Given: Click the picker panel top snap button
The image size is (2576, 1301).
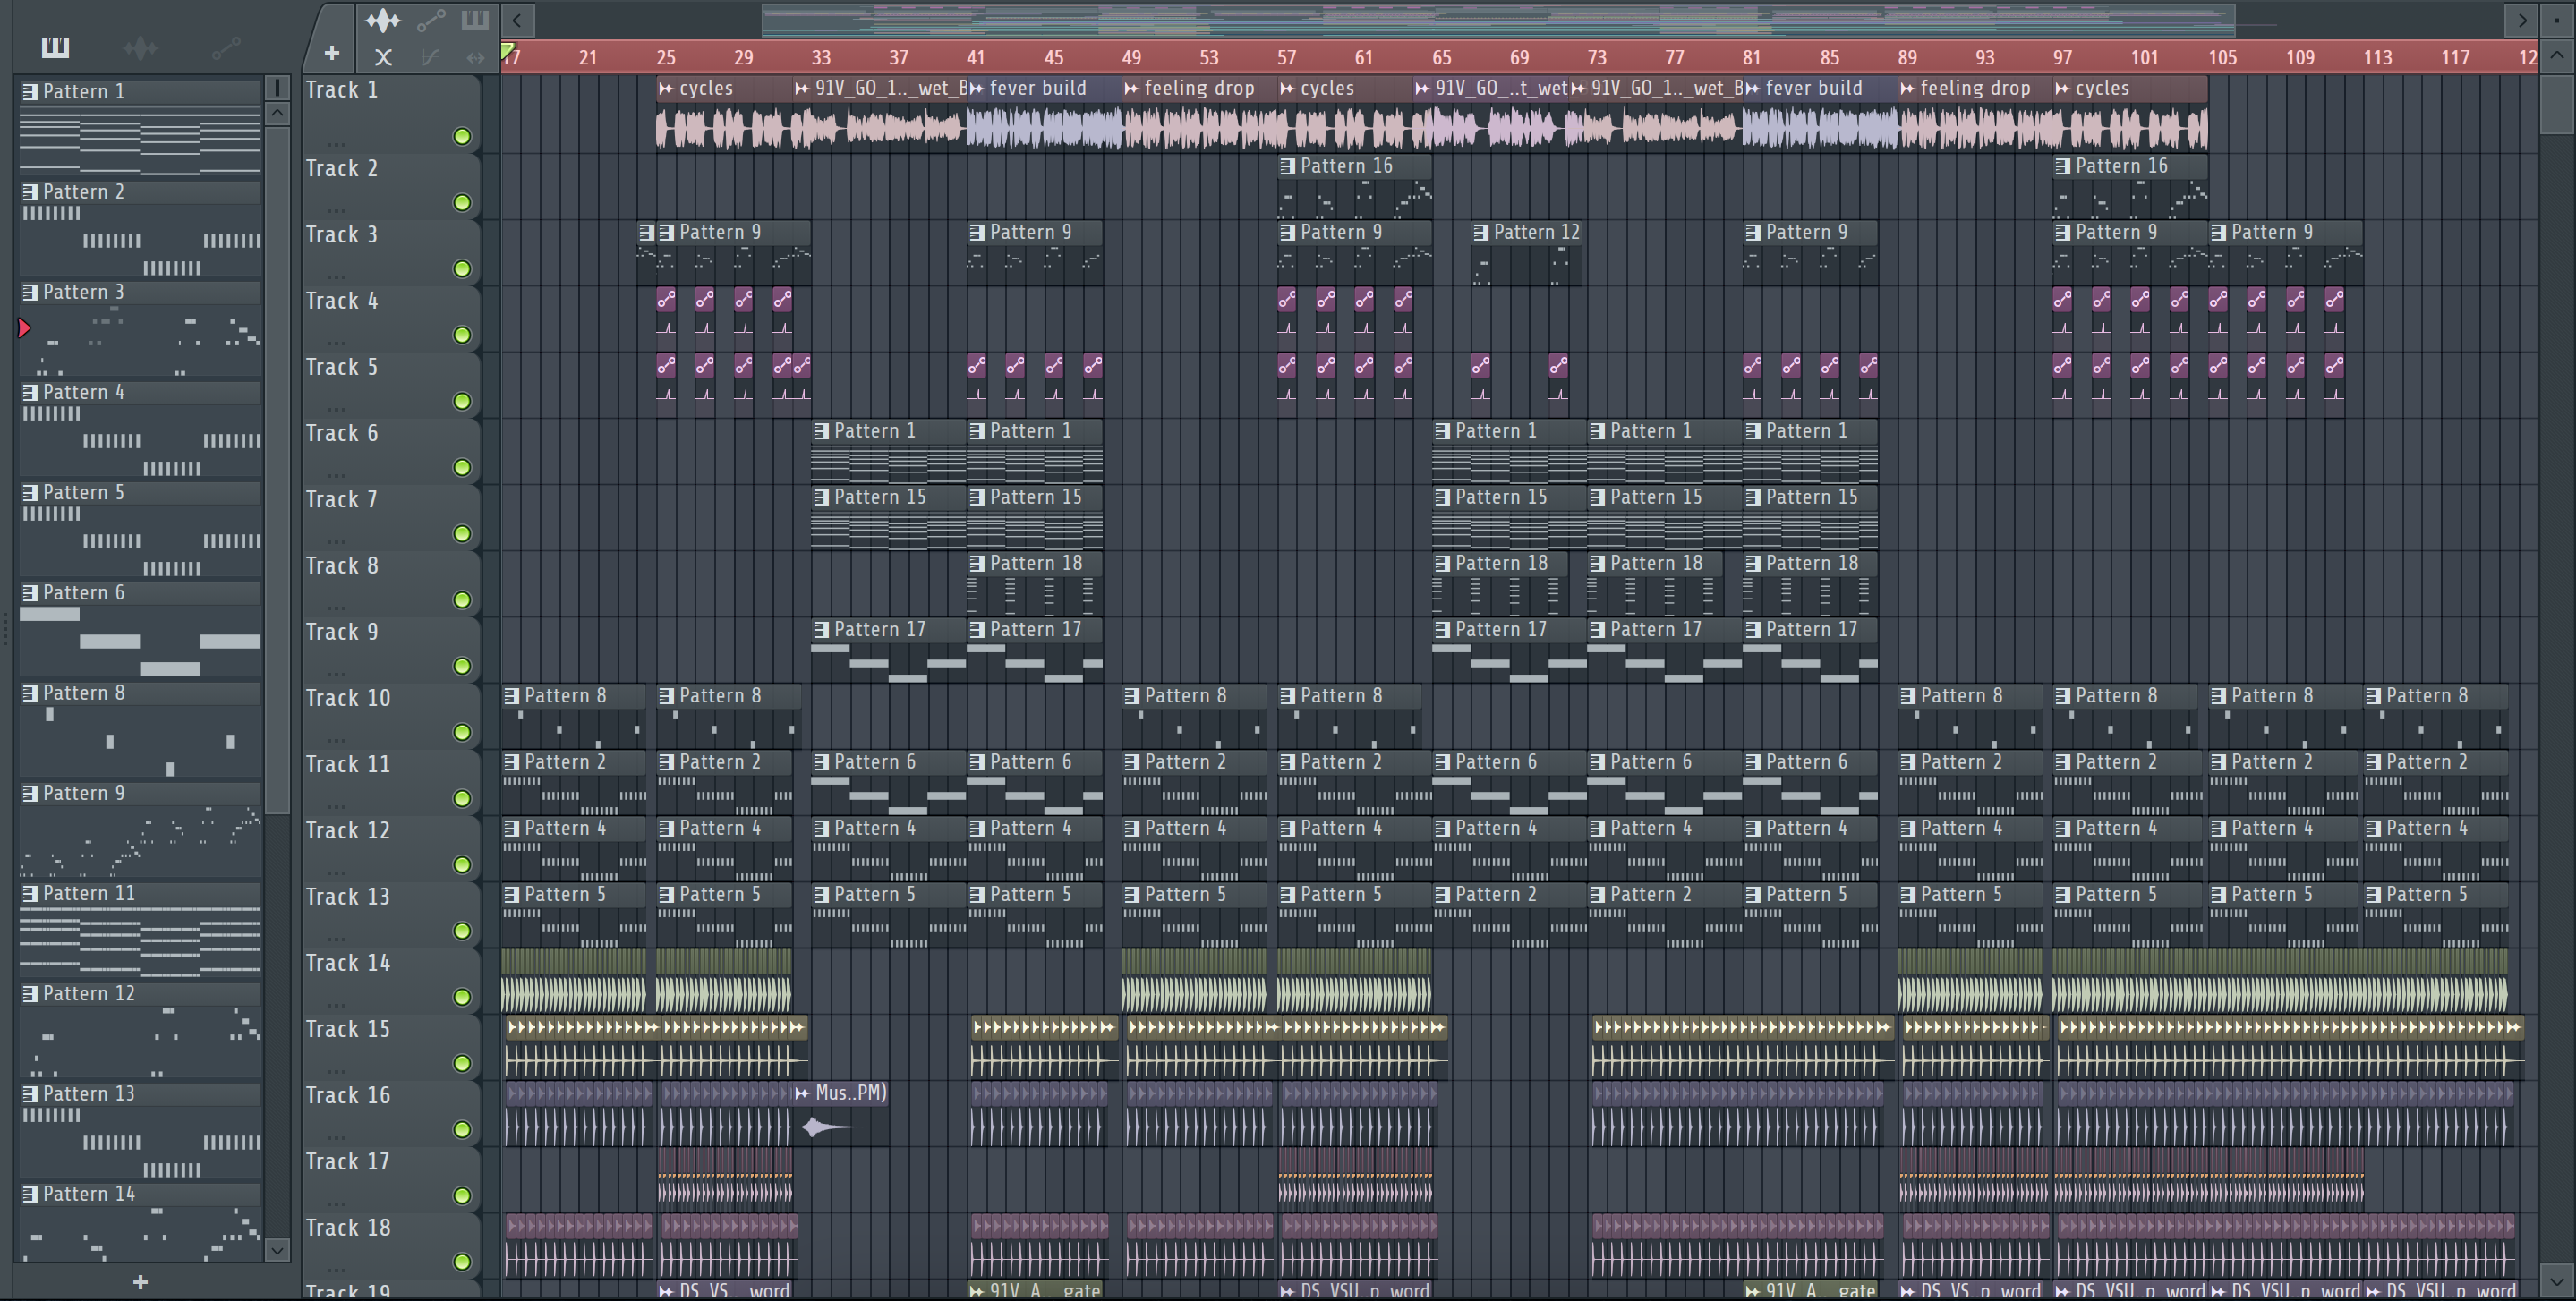Looking at the screenshot, I should tap(278, 88).
